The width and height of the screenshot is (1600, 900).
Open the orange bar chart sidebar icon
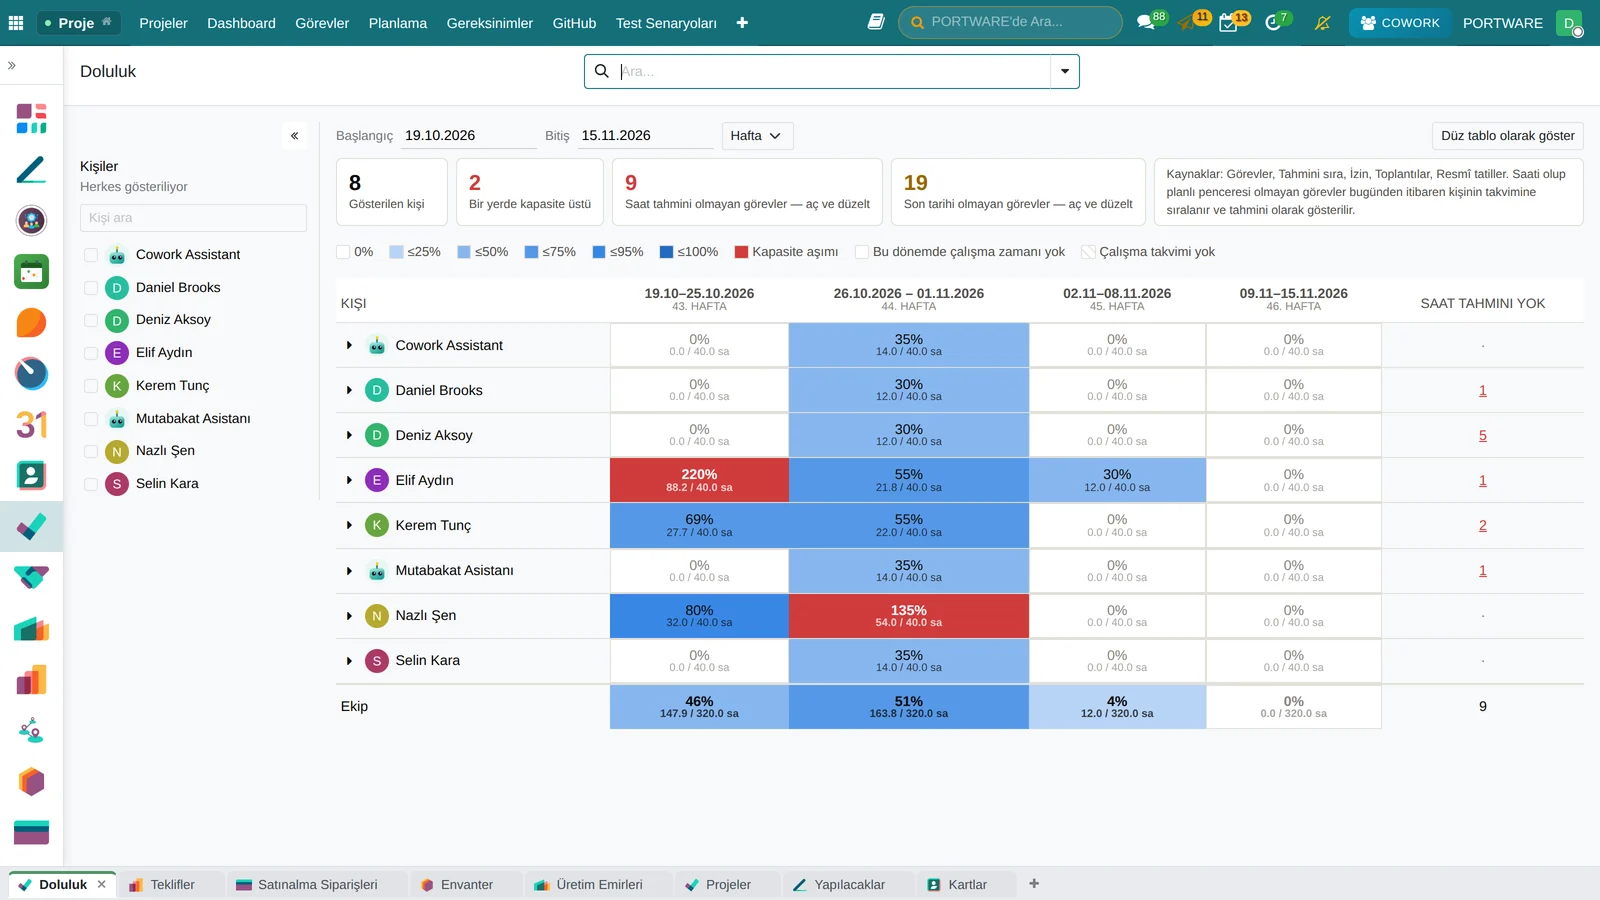[31, 680]
